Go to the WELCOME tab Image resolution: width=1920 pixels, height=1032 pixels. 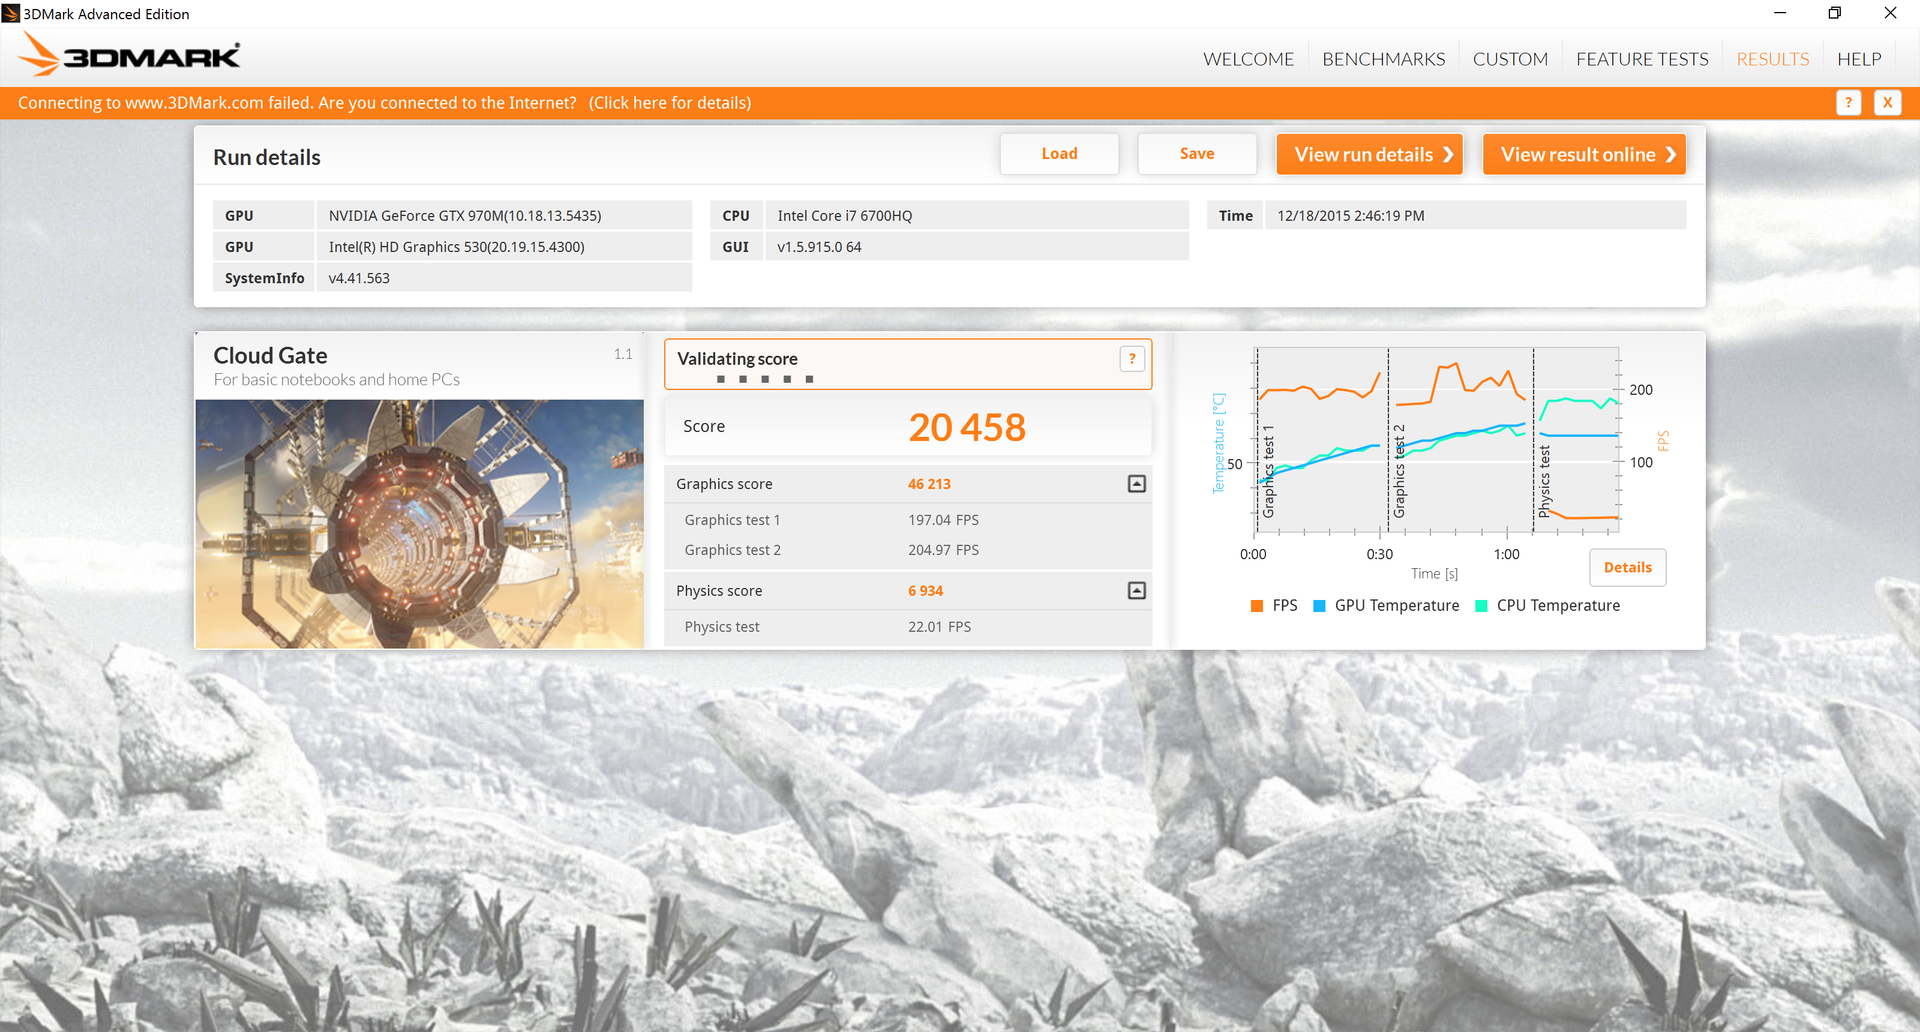click(x=1248, y=59)
